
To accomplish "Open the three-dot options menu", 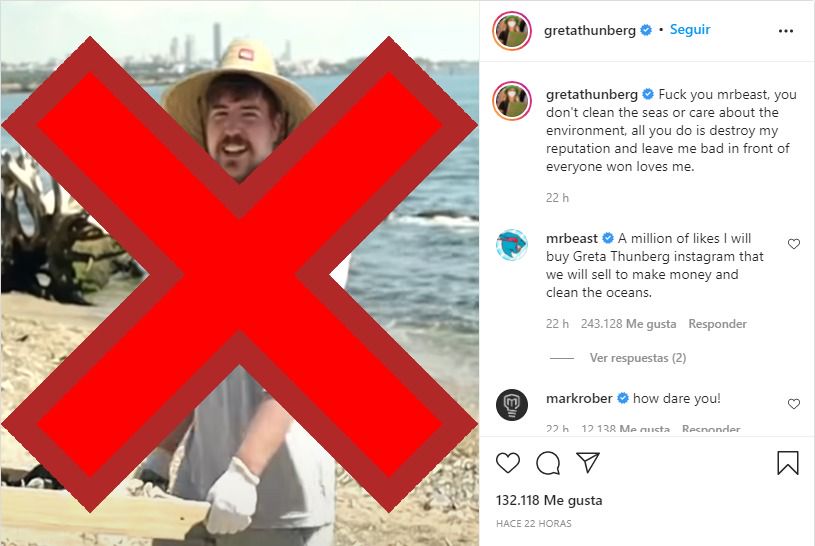I will tap(786, 31).
